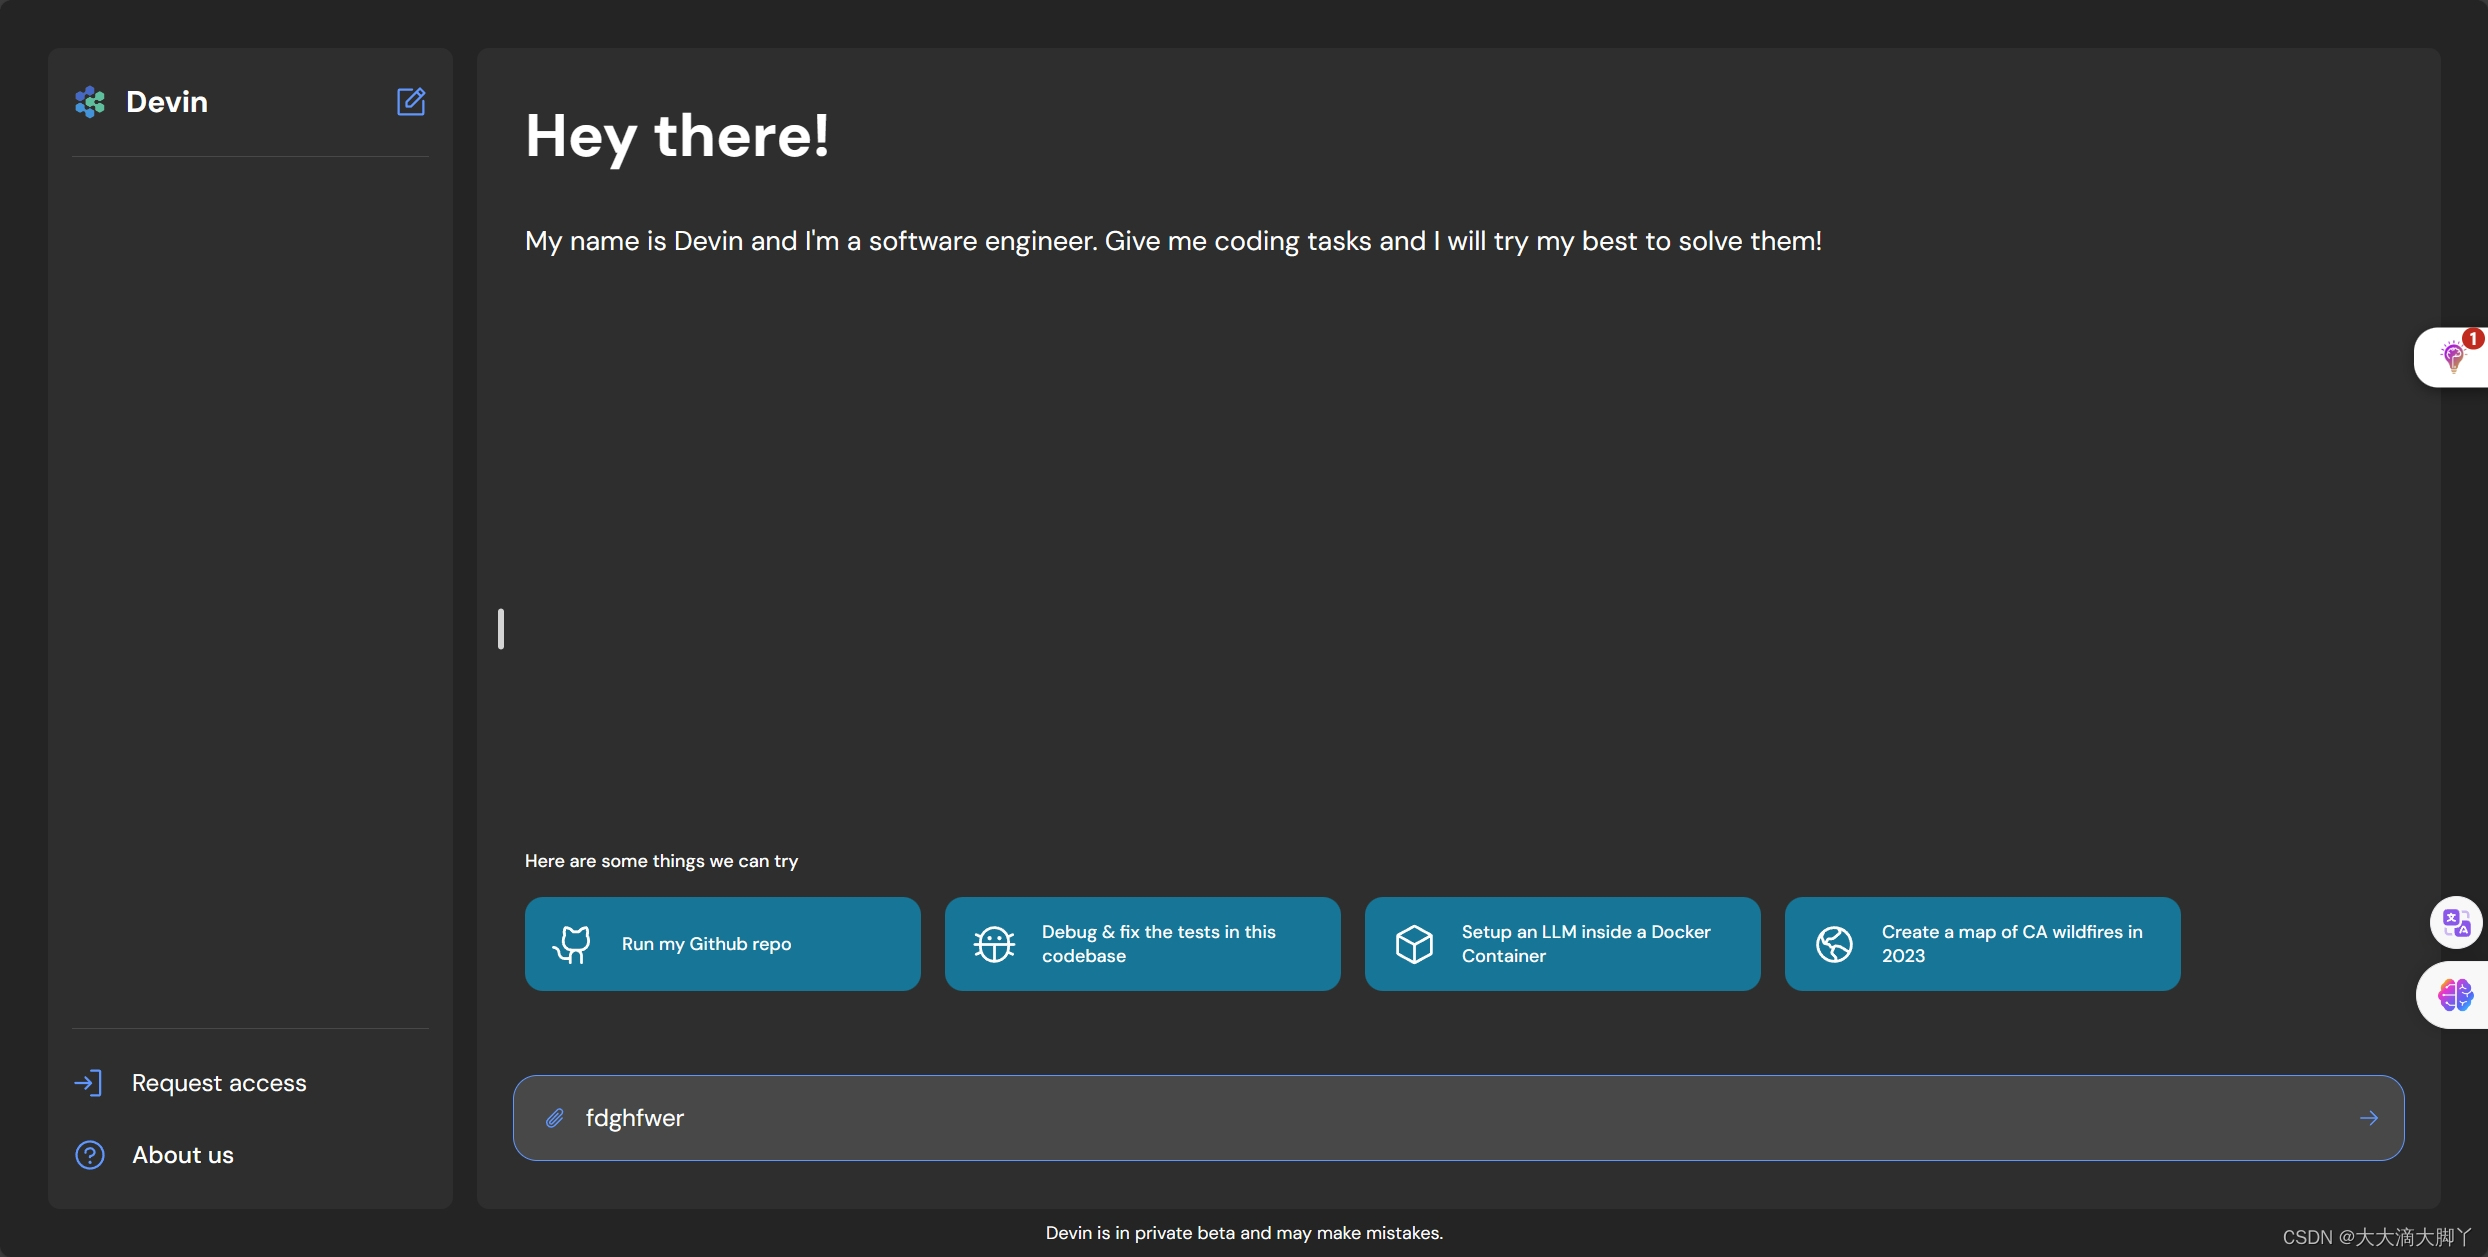This screenshot has height=1257, width=2488.
Task: Click the globe icon on wildfires card
Action: point(1834,944)
